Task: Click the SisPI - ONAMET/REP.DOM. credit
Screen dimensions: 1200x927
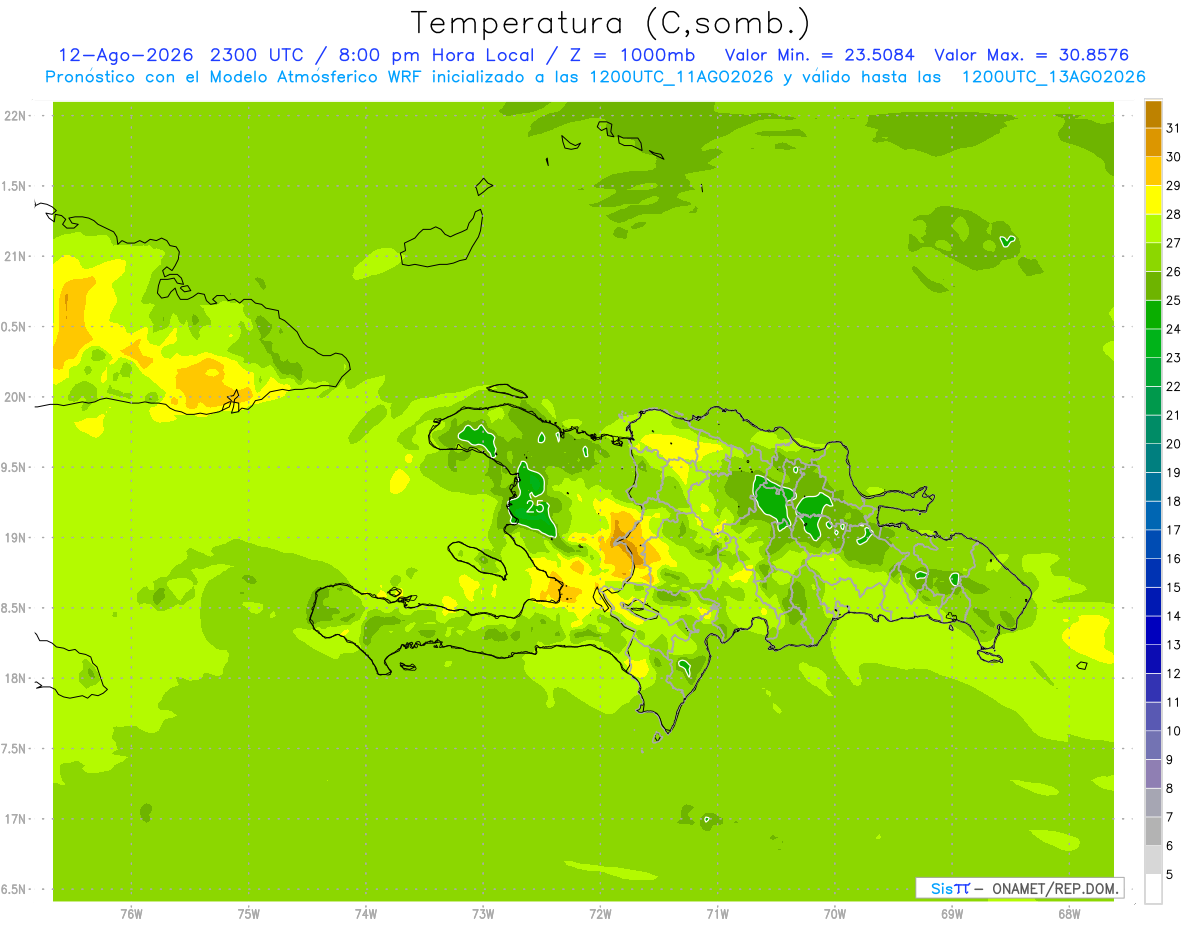Action: tap(1020, 888)
